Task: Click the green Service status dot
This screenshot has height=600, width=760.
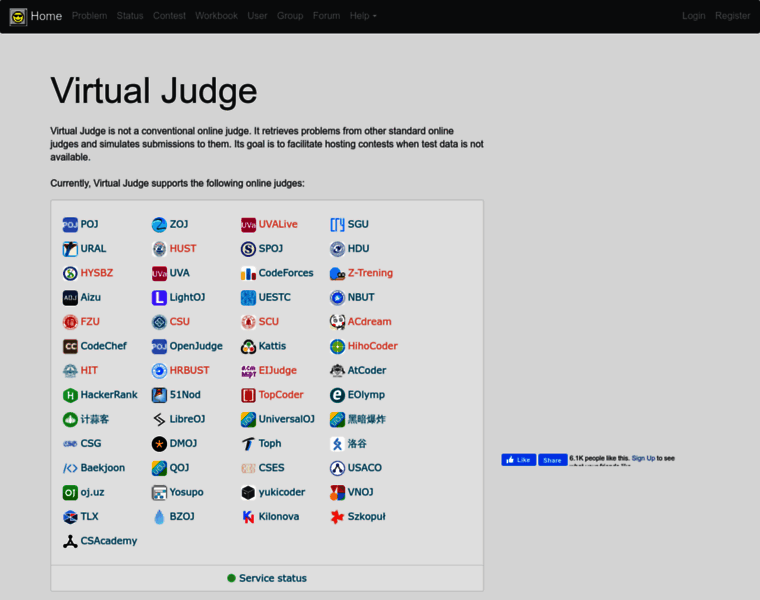Action: pos(231,578)
